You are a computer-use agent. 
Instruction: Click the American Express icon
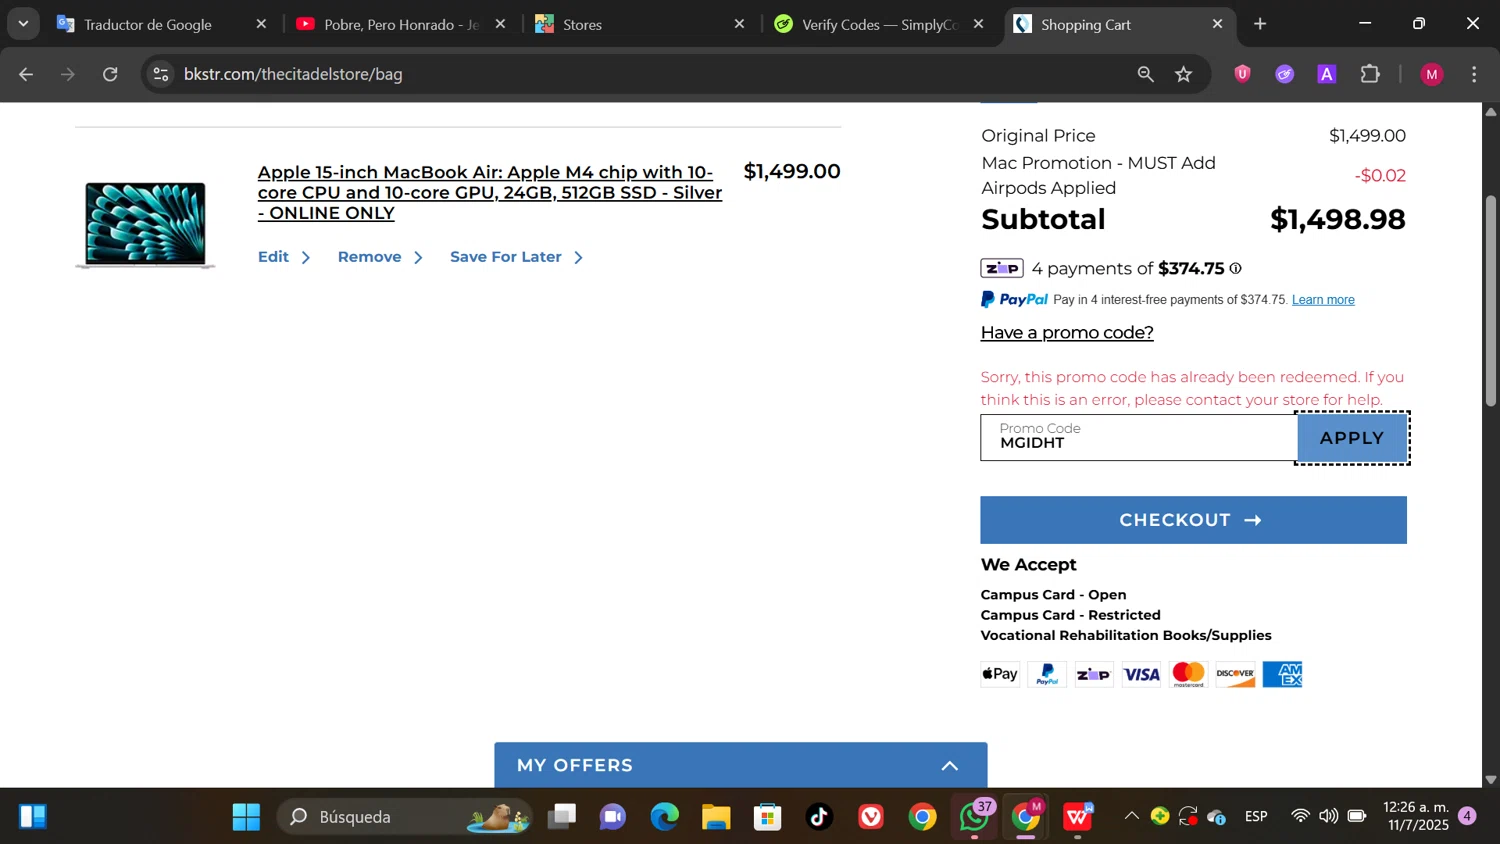click(1282, 674)
